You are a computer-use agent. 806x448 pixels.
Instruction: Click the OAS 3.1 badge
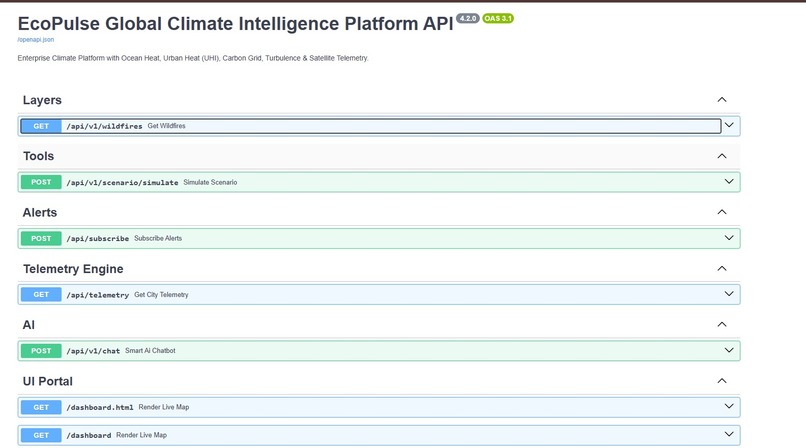pos(498,18)
